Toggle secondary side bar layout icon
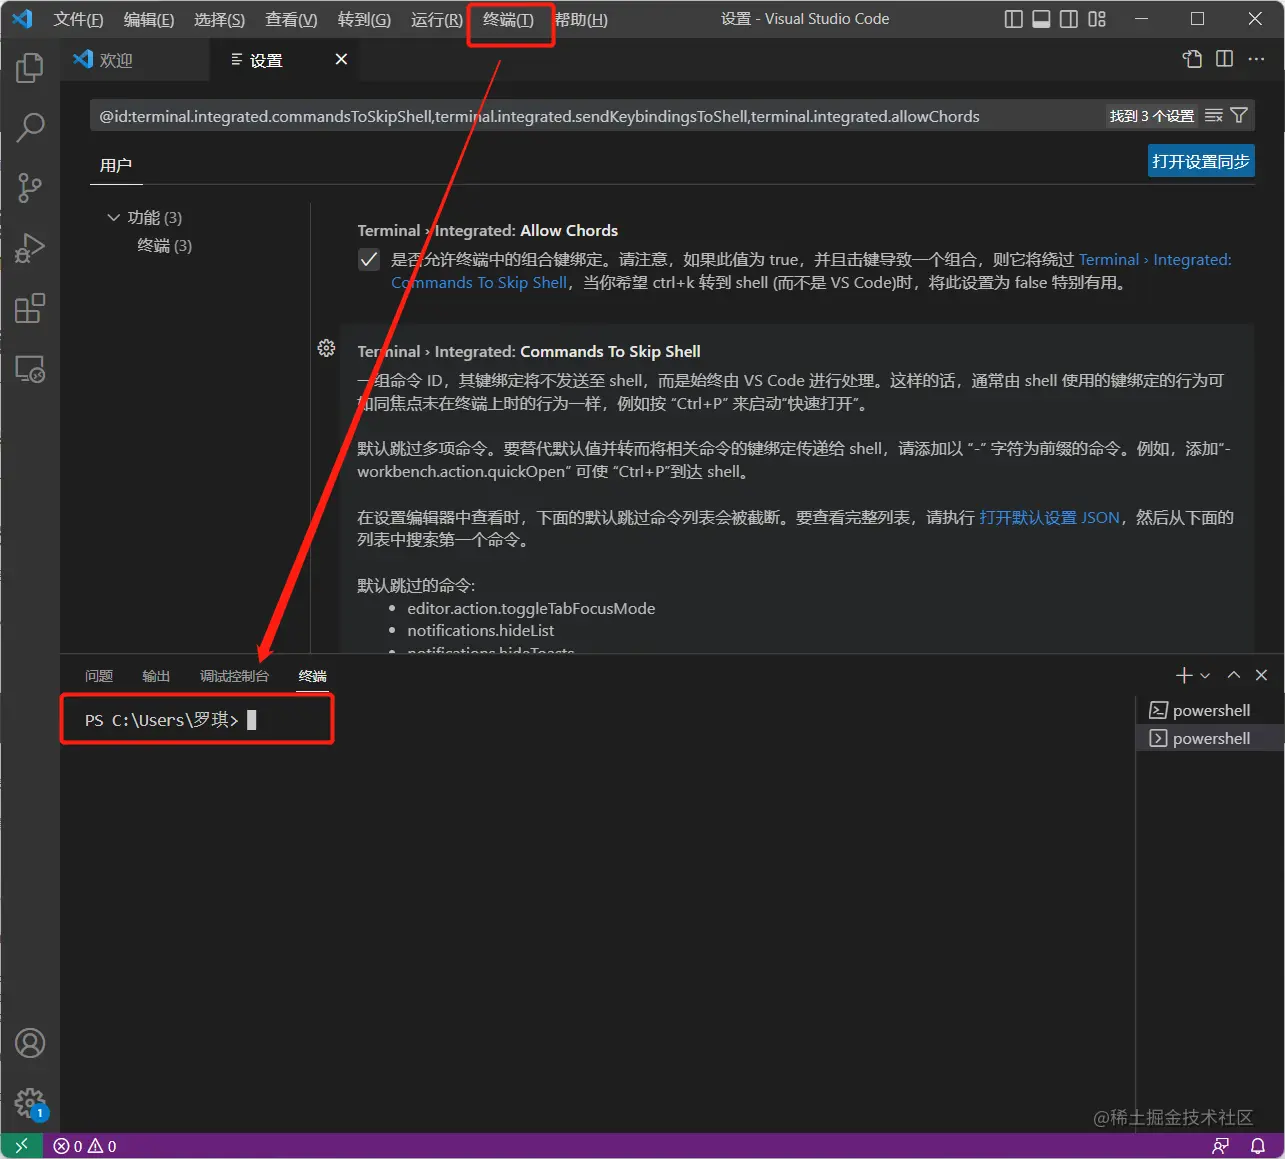Viewport: 1285px width, 1159px height. 1069,19
